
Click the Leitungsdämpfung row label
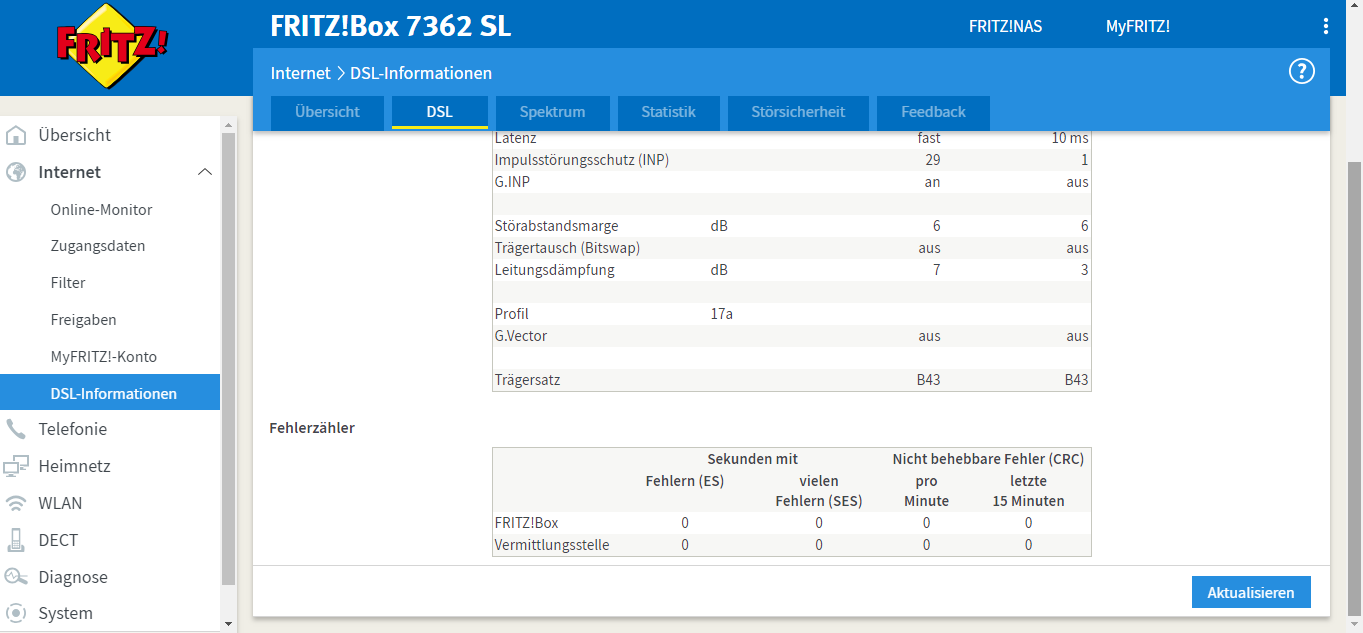pos(554,270)
